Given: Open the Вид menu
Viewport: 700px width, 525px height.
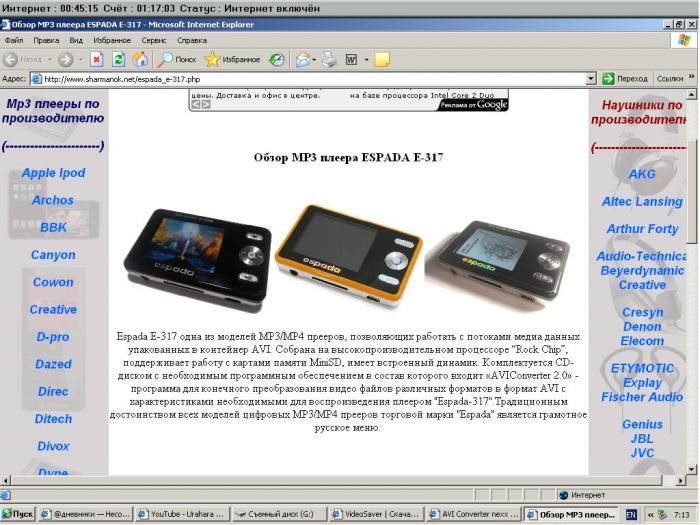Looking at the screenshot, I should 76,40.
